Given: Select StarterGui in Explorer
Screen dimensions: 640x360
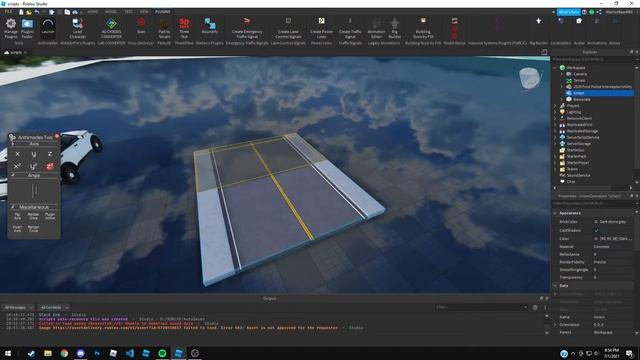Looking at the screenshot, I should (x=575, y=150).
